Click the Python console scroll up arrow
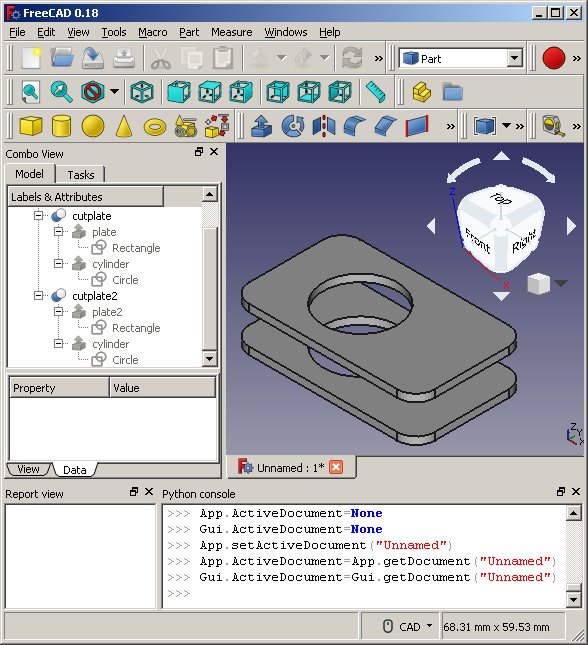This screenshot has width=588, height=645. click(x=574, y=513)
